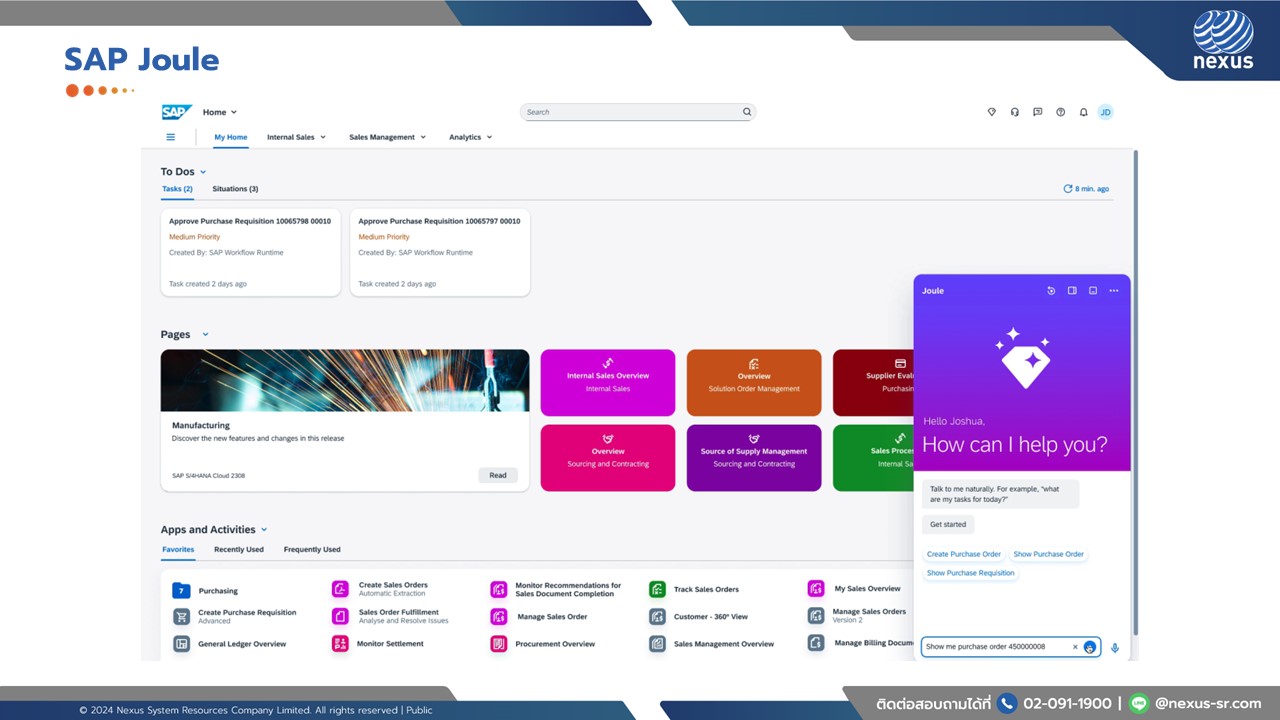The height and width of the screenshot is (720, 1280).
Task: Click the microphone icon in the Joule input
Action: tap(1115, 648)
